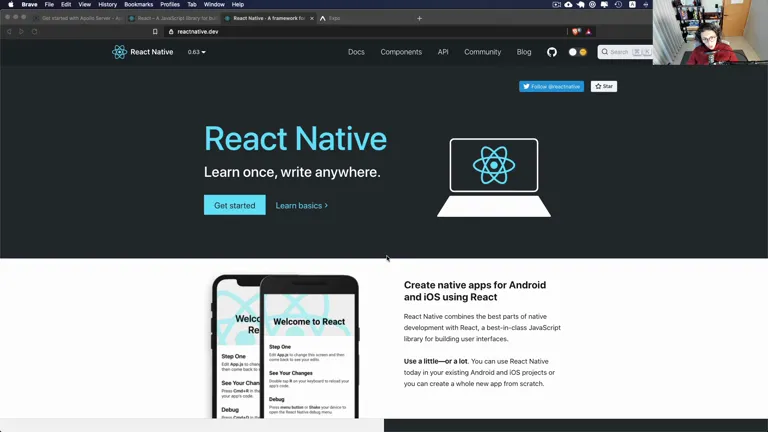Open the Window menu

[x=214, y=4]
